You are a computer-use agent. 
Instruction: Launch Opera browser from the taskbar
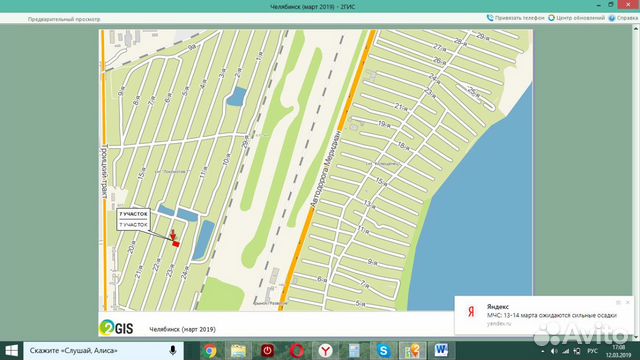(x=297, y=351)
